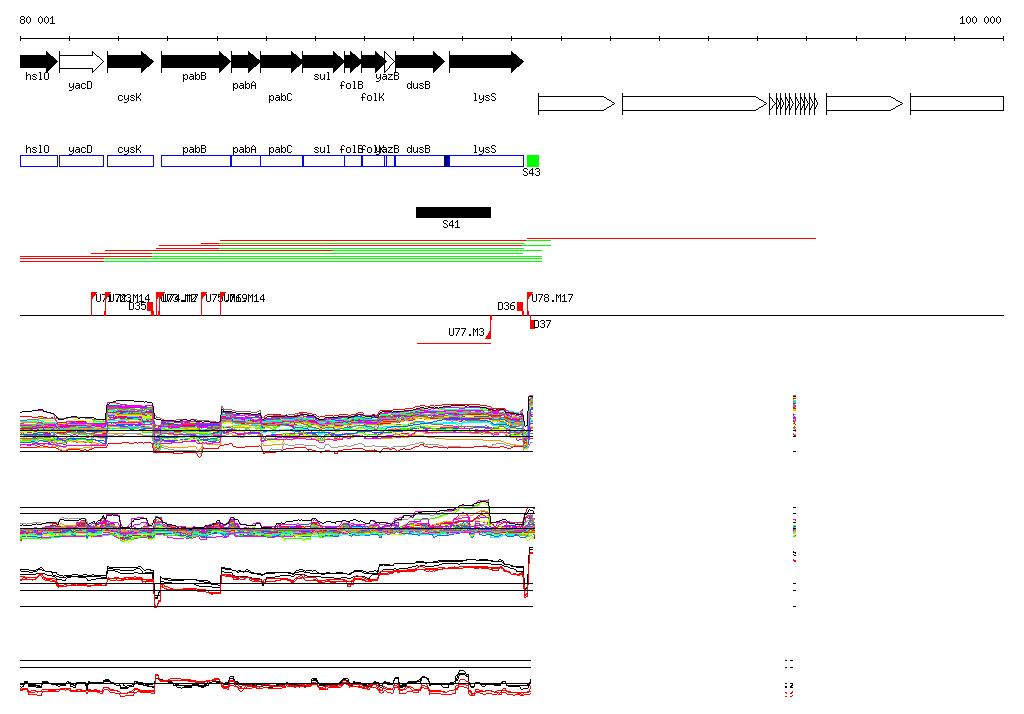The height and width of the screenshot is (714, 1024).
Task: Click the black hslO gene arrow
Action: [x=39, y=62]
